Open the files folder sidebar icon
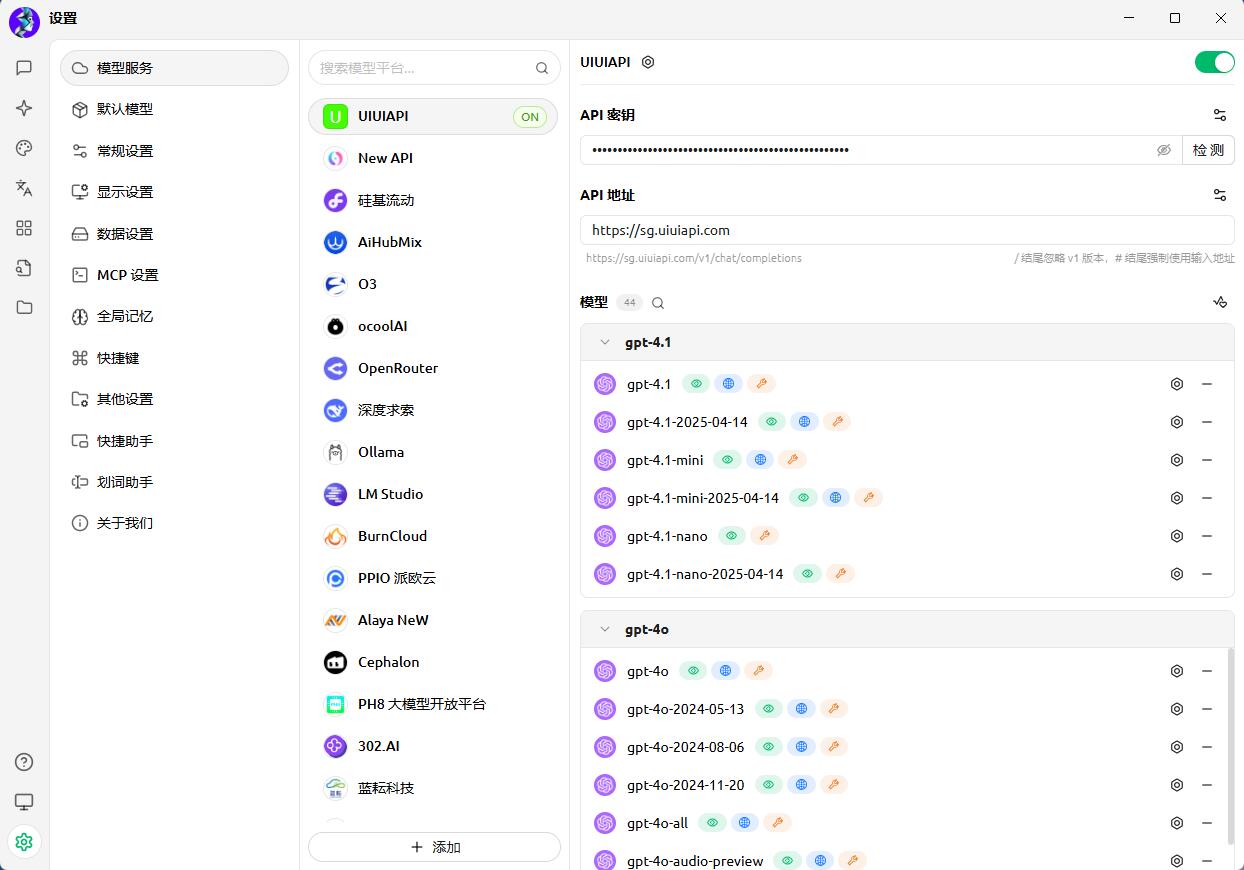This screenshot has width=1244, height=870. [x=24, y=308]
